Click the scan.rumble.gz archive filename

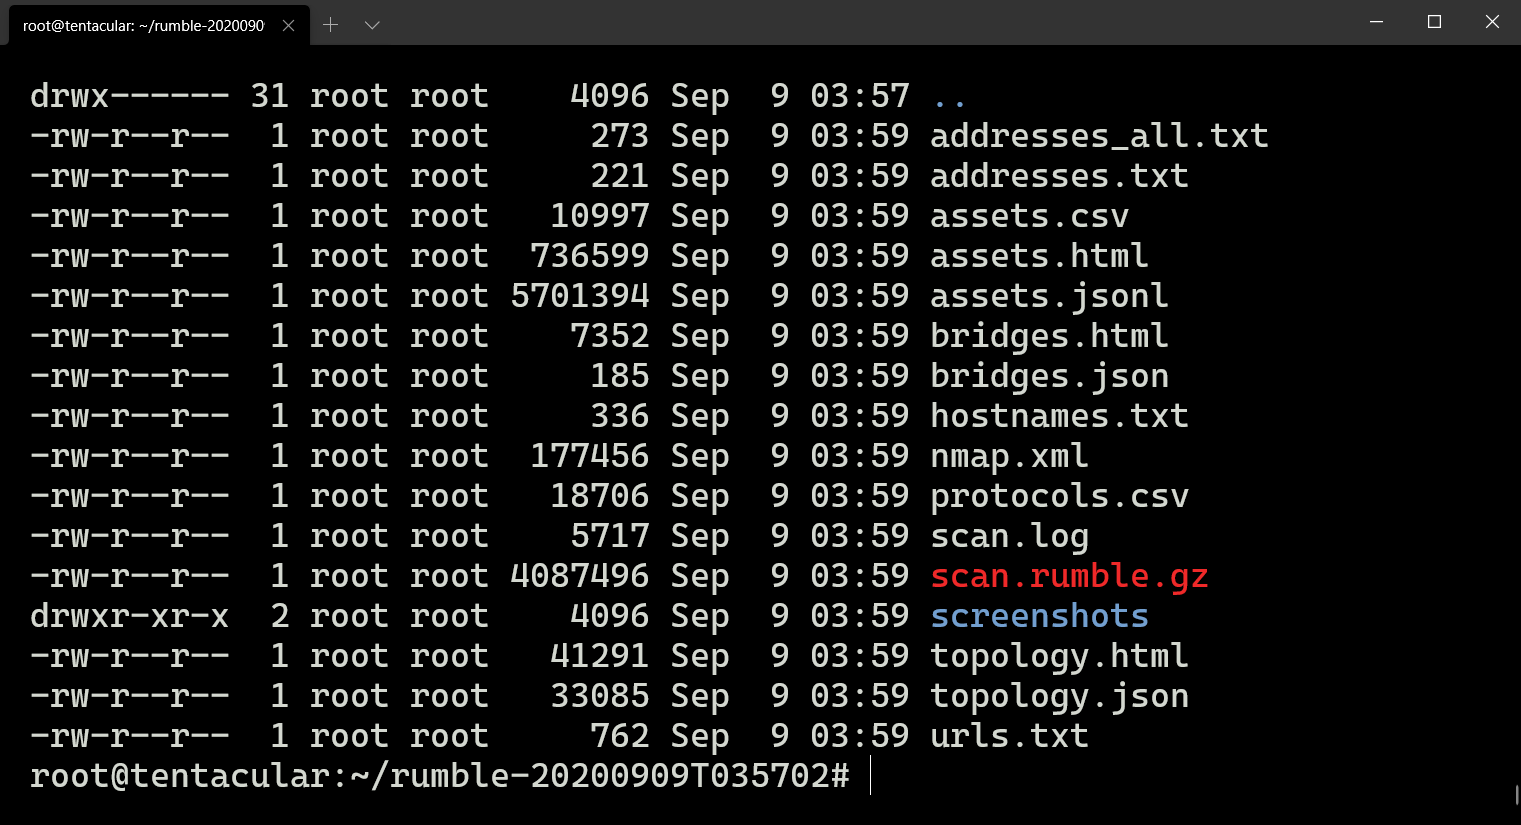pos(1069,575)
